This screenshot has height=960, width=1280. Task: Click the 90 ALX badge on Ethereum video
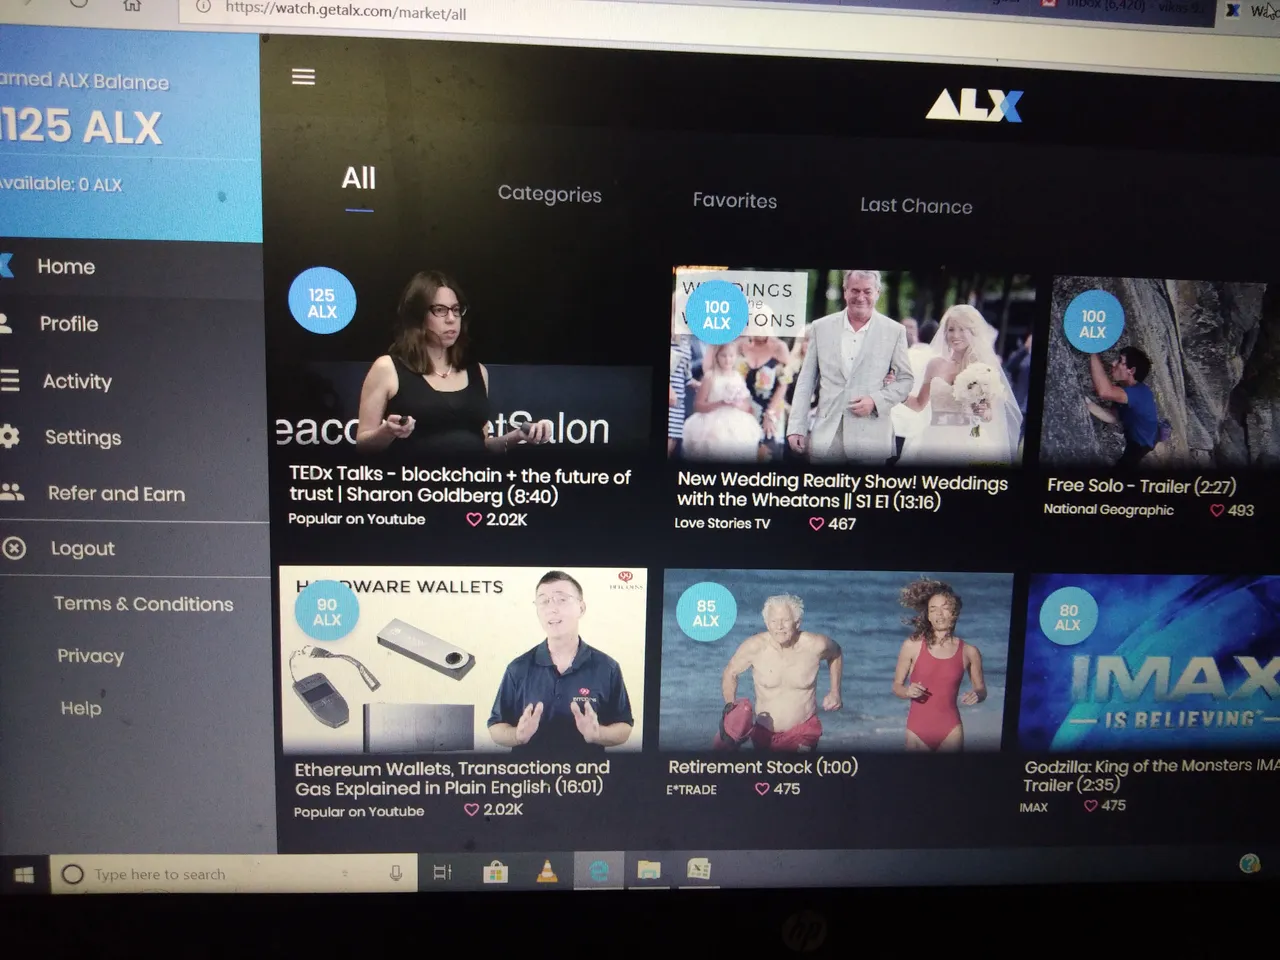click(x=327, y=611)
